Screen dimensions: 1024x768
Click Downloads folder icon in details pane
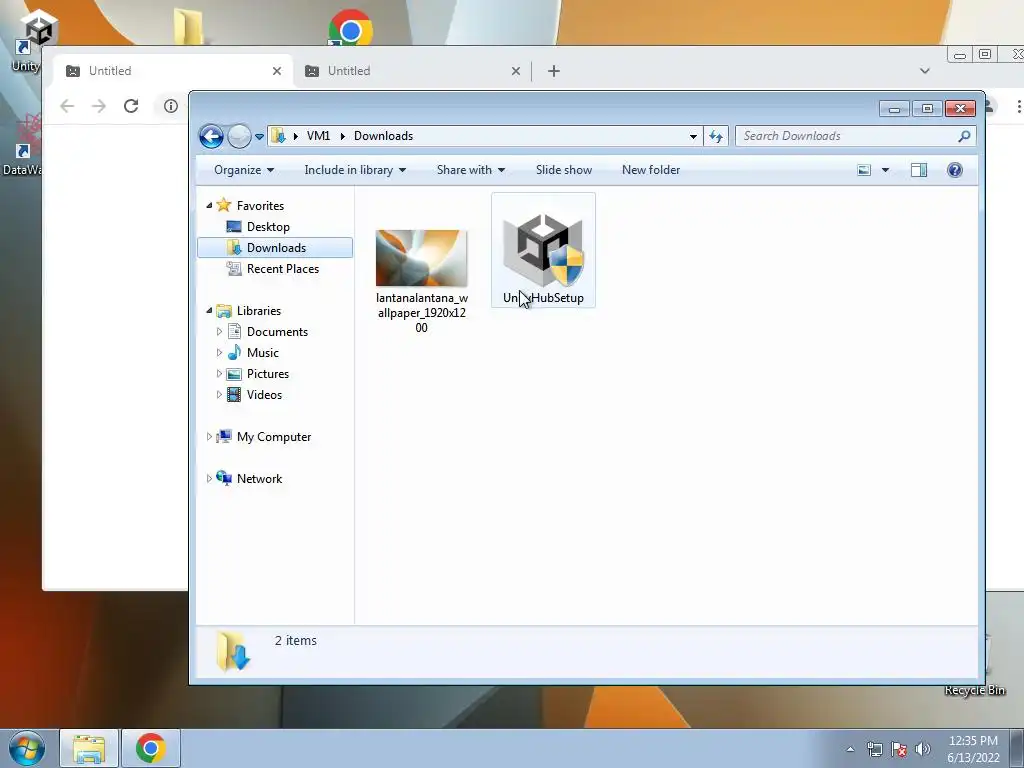[232, 650]
